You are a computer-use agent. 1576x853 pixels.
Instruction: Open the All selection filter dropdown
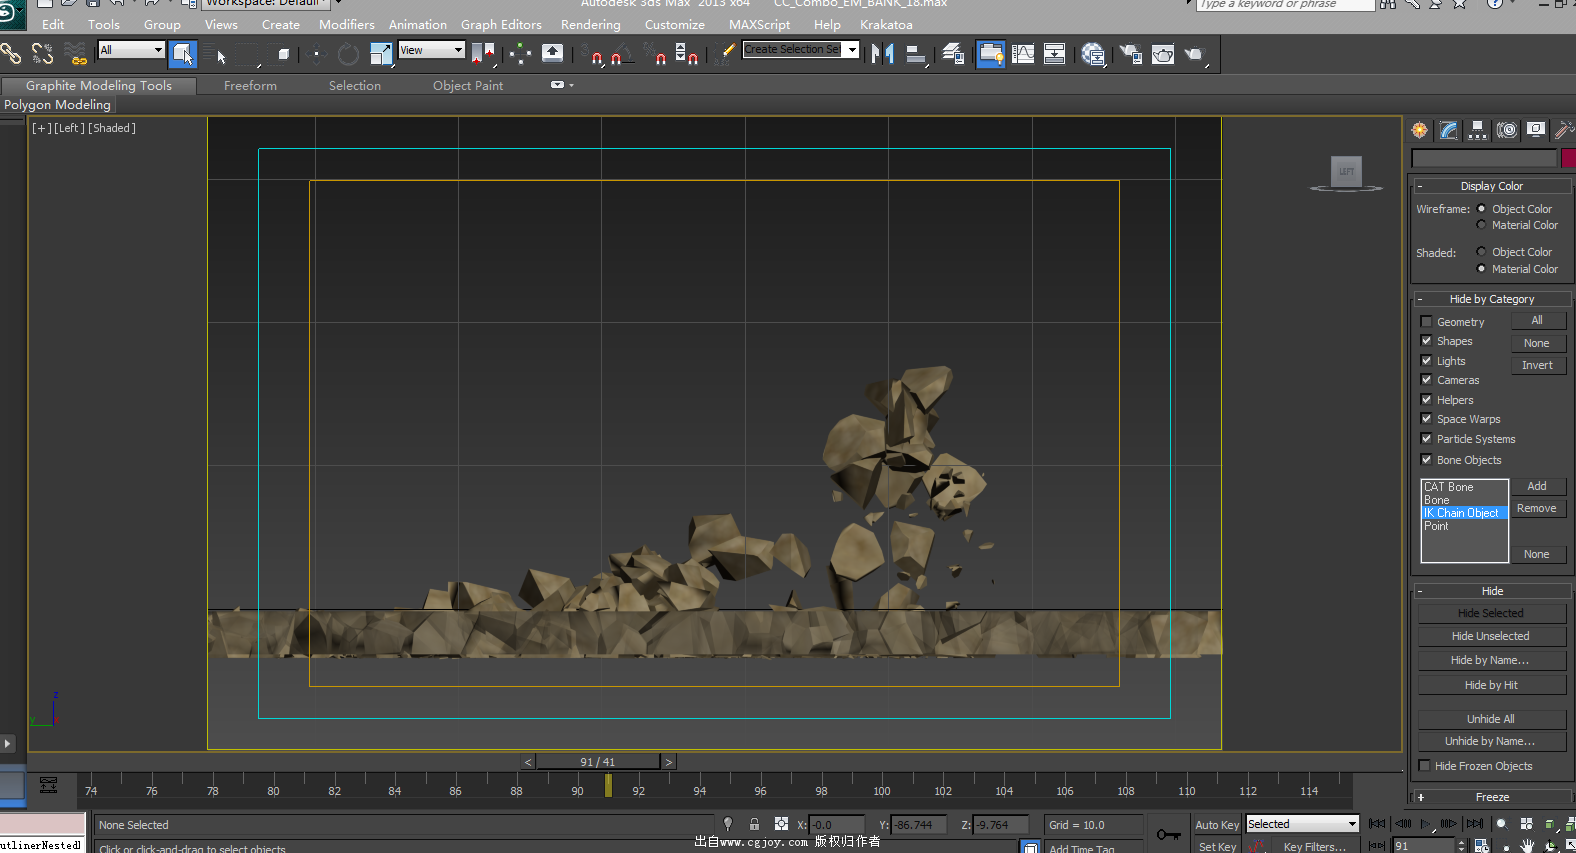(x=131, y=50)
